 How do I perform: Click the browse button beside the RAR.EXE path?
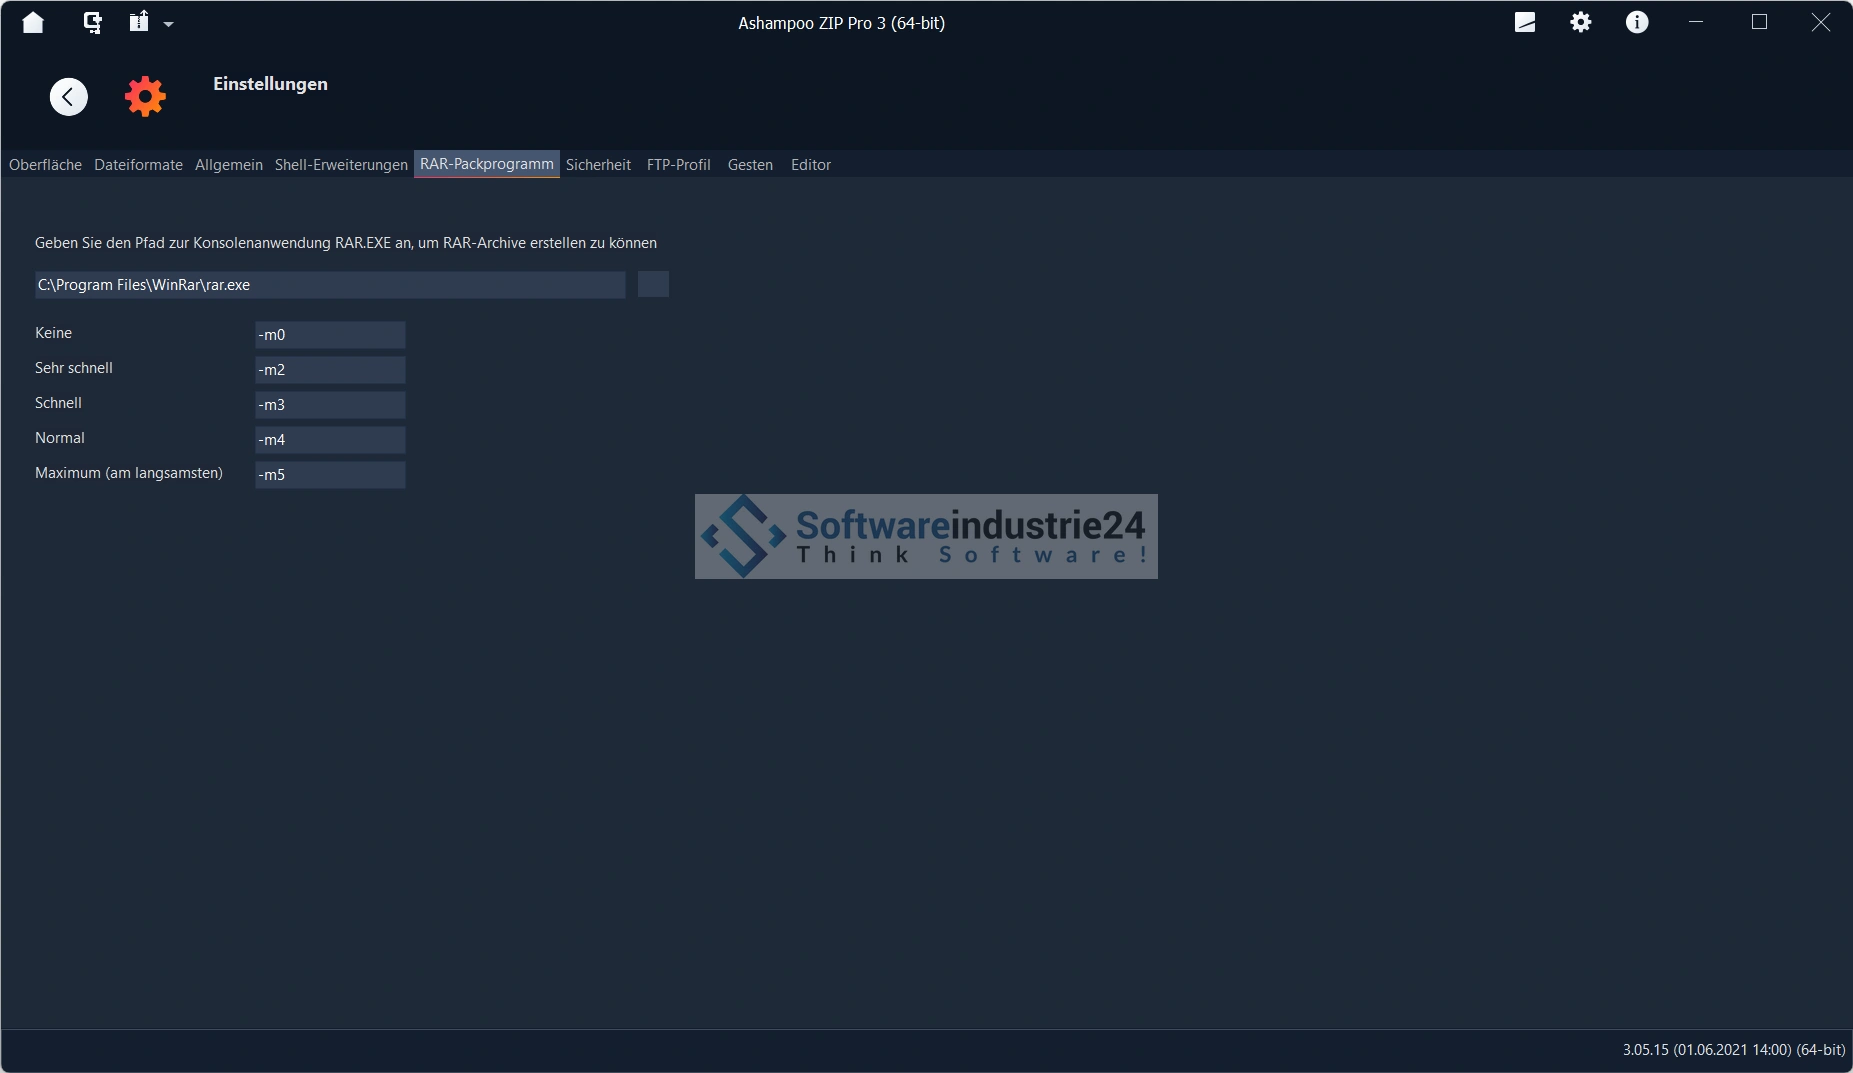(x=653, y=285)
